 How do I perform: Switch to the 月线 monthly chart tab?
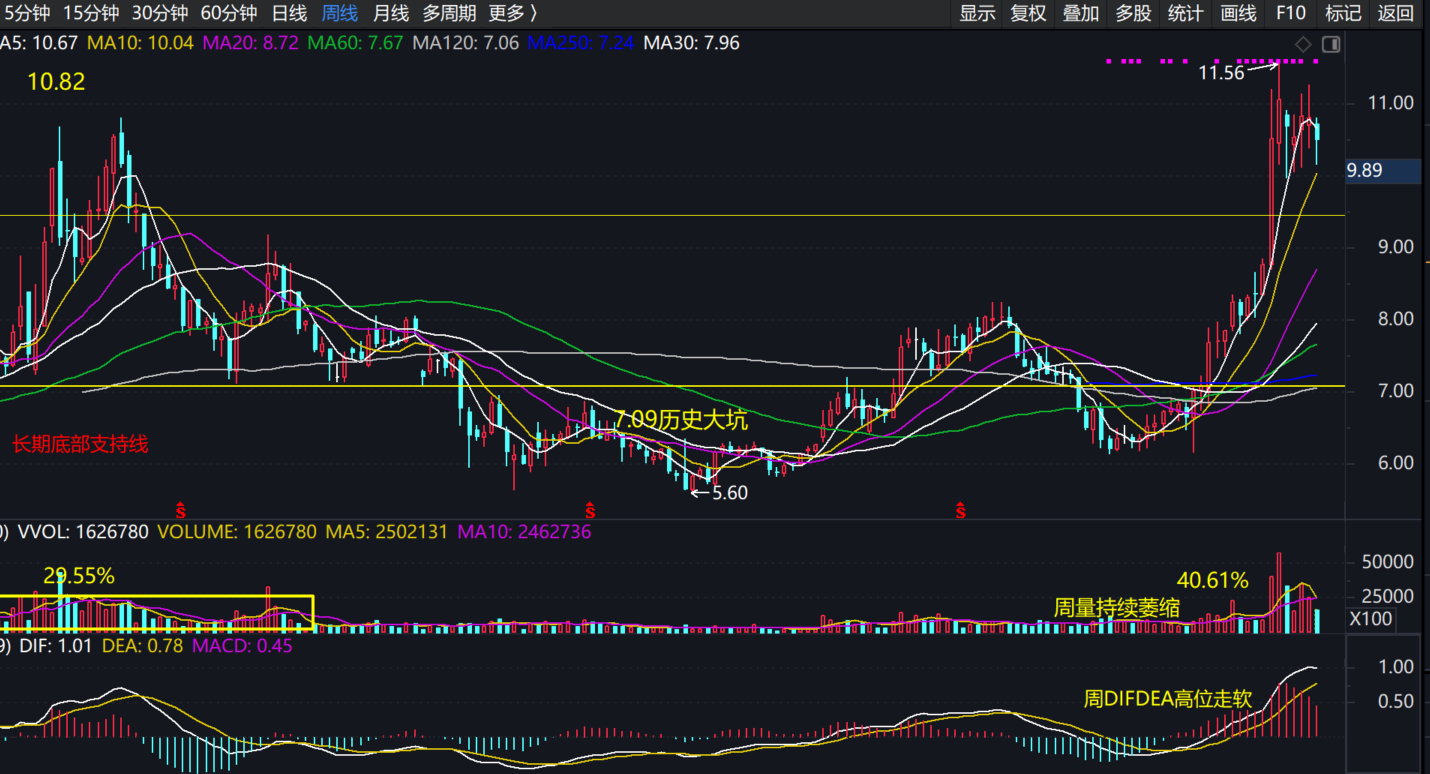391,13
